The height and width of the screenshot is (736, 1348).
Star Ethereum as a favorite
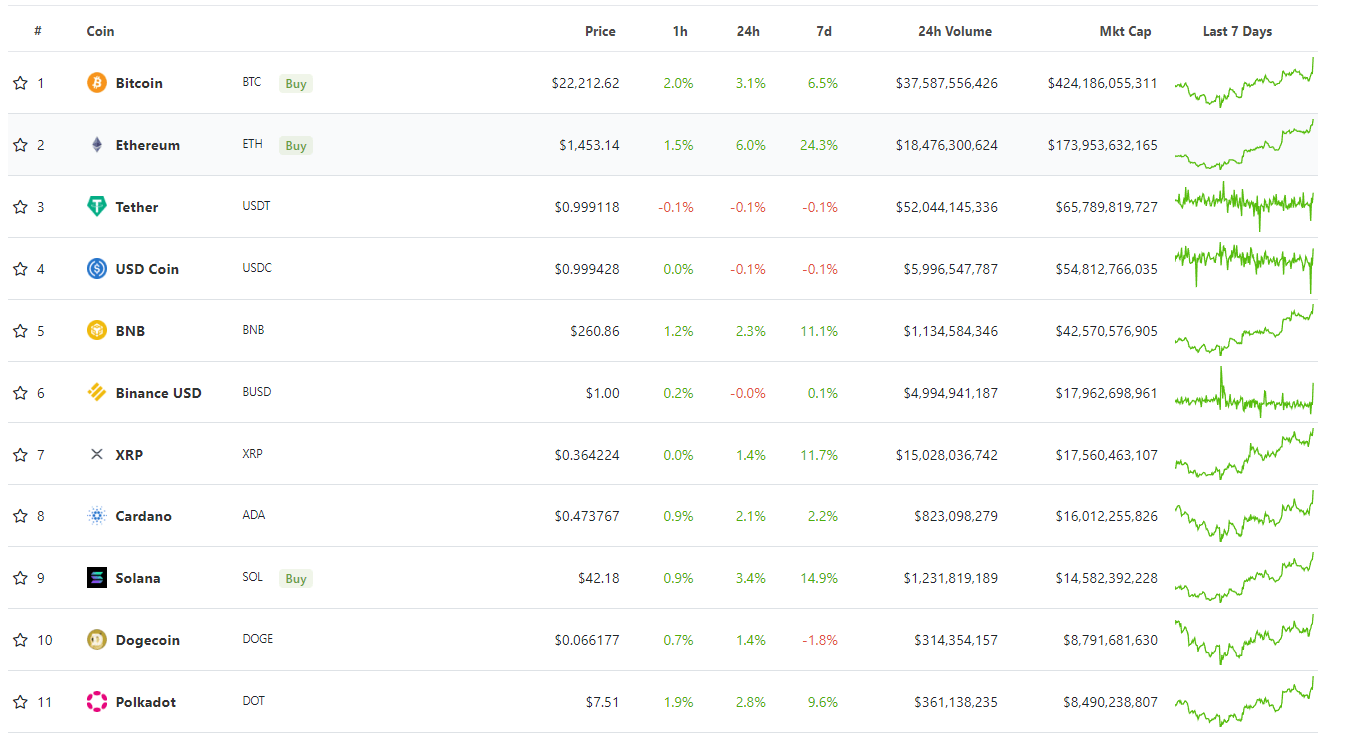tap(20, 145)
